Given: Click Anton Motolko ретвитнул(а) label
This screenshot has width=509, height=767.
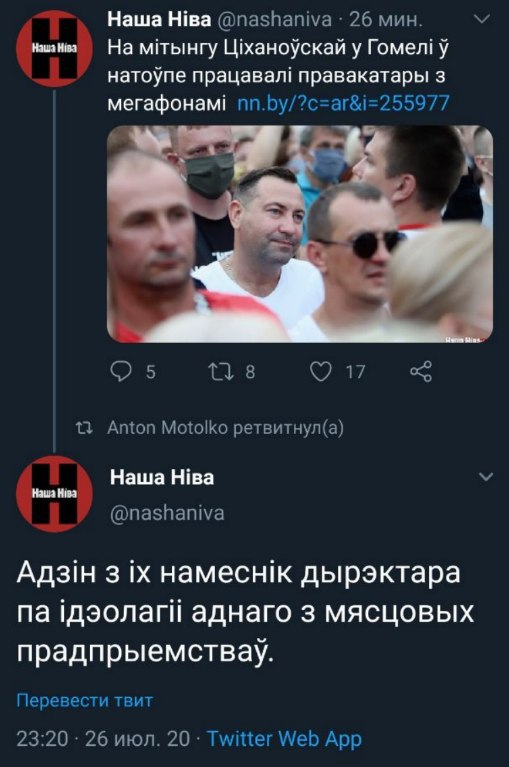Looking at the screenshot, I should click(x=225, y=428).
